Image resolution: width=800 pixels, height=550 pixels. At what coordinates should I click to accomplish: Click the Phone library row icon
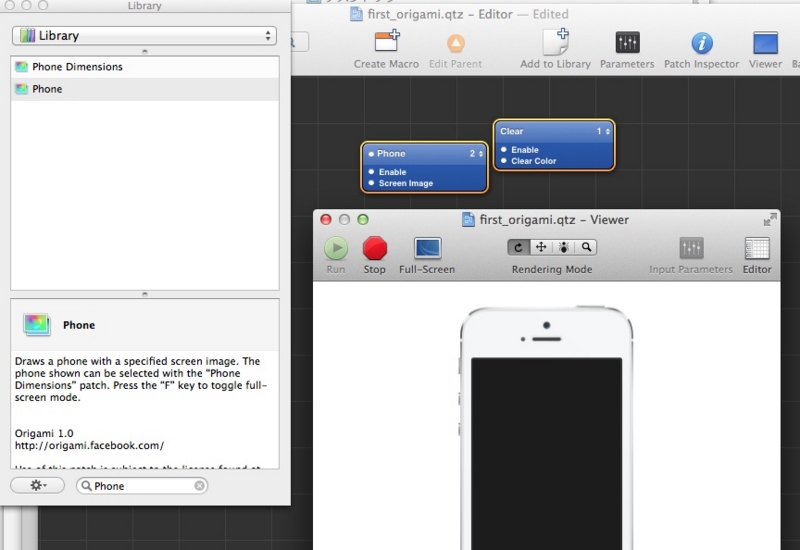[x=21, y=89]
